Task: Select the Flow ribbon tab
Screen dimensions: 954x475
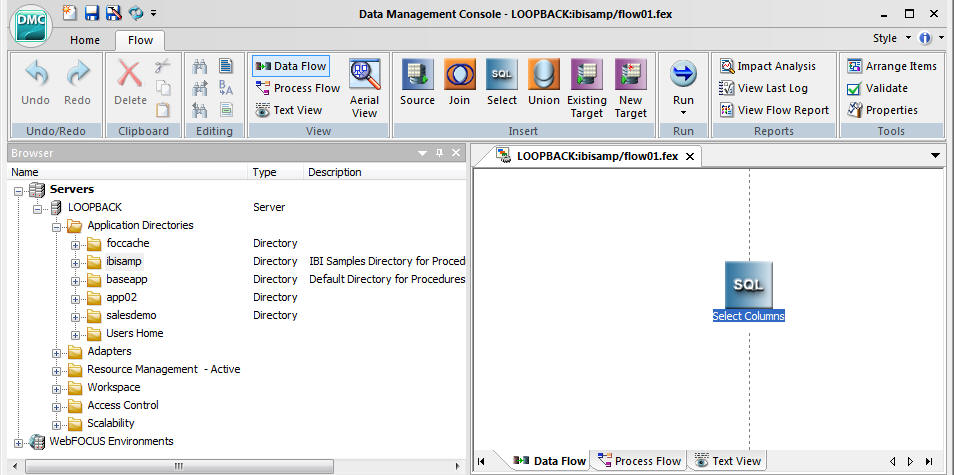Action: (141, 40)
